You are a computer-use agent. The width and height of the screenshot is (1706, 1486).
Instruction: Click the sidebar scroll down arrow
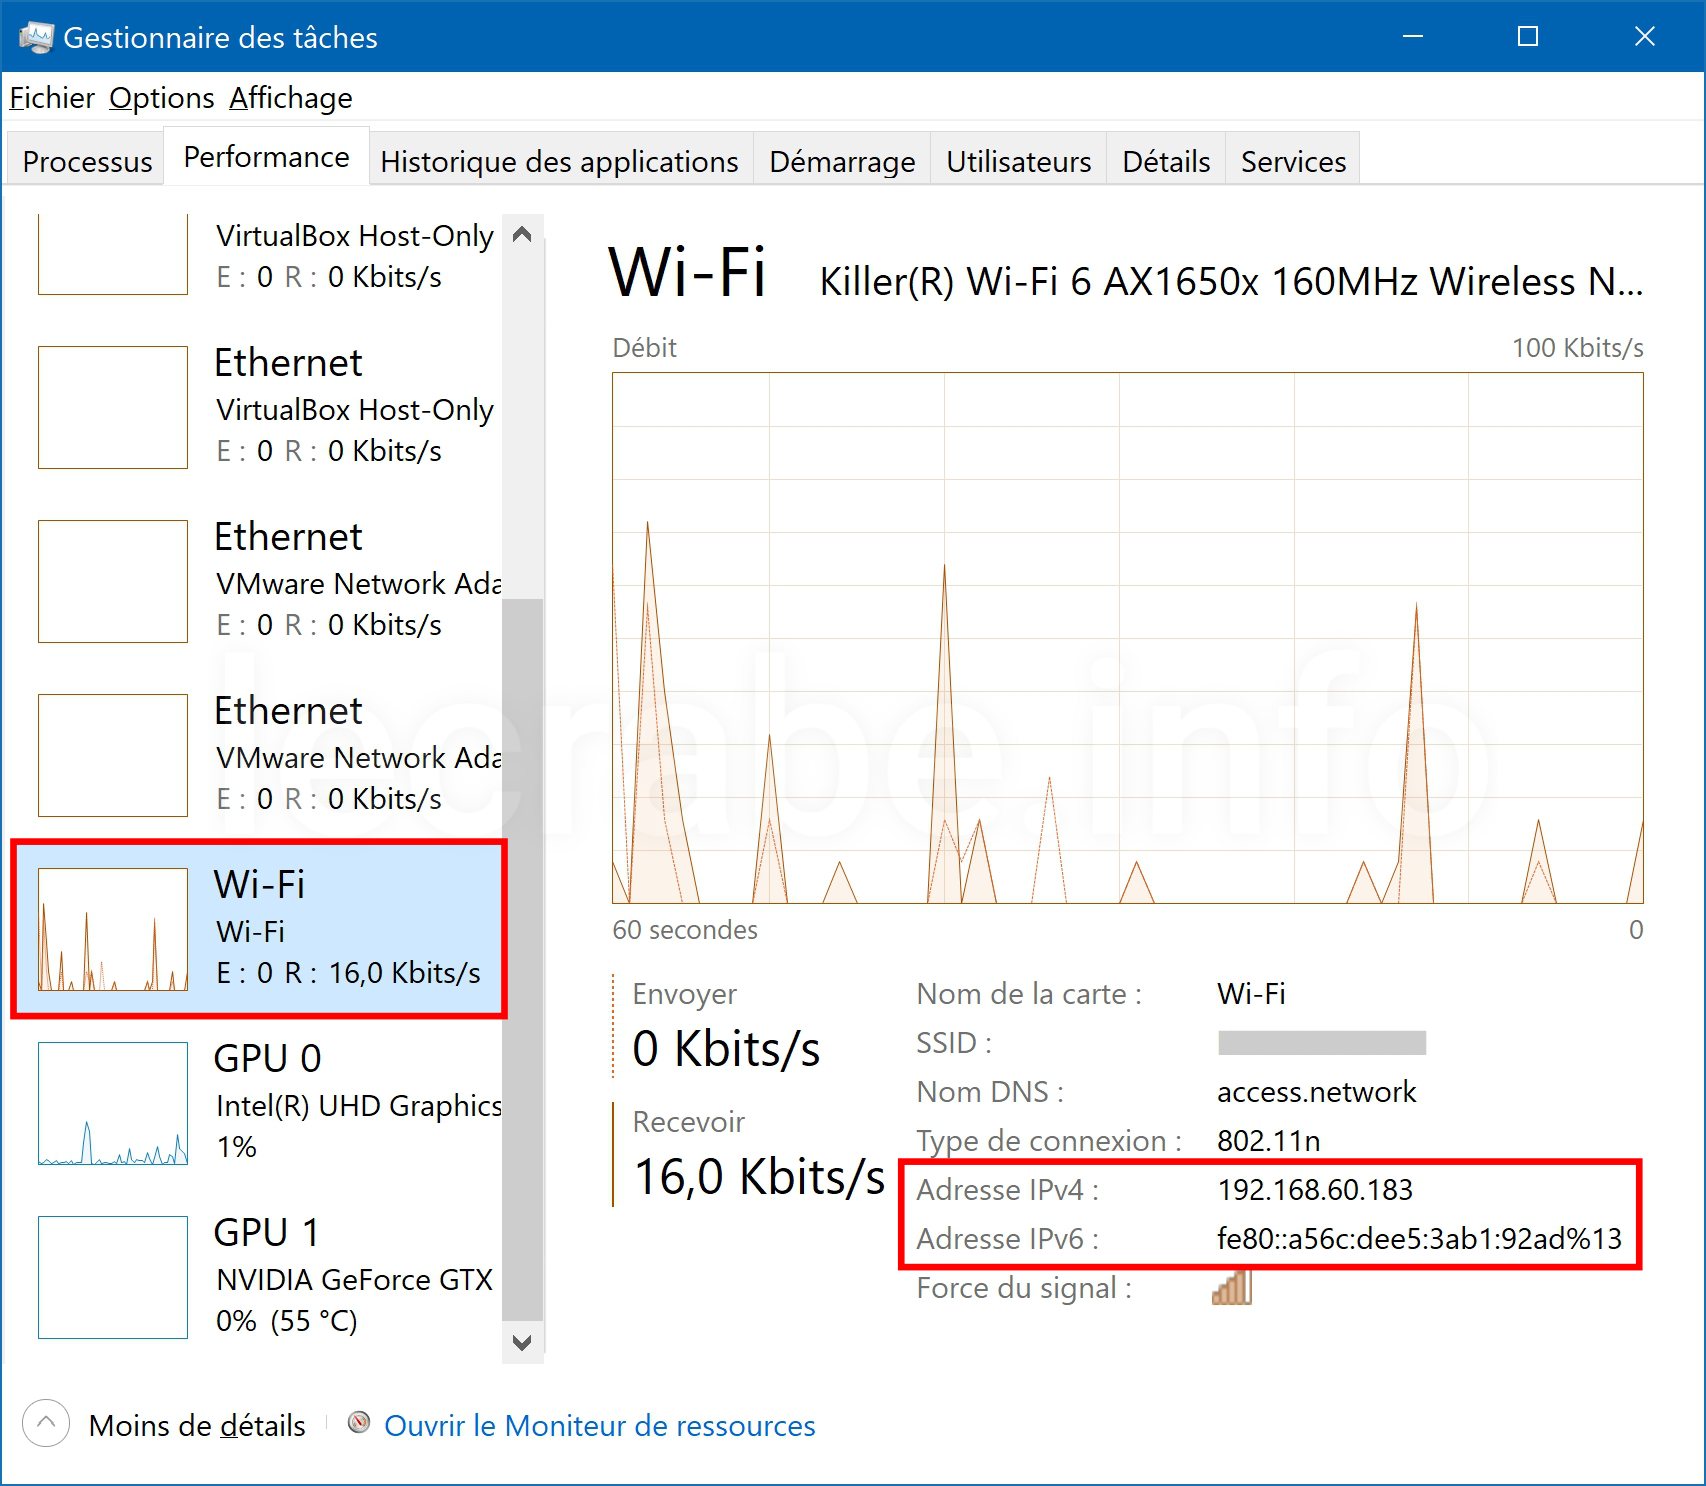(522, 1342)
